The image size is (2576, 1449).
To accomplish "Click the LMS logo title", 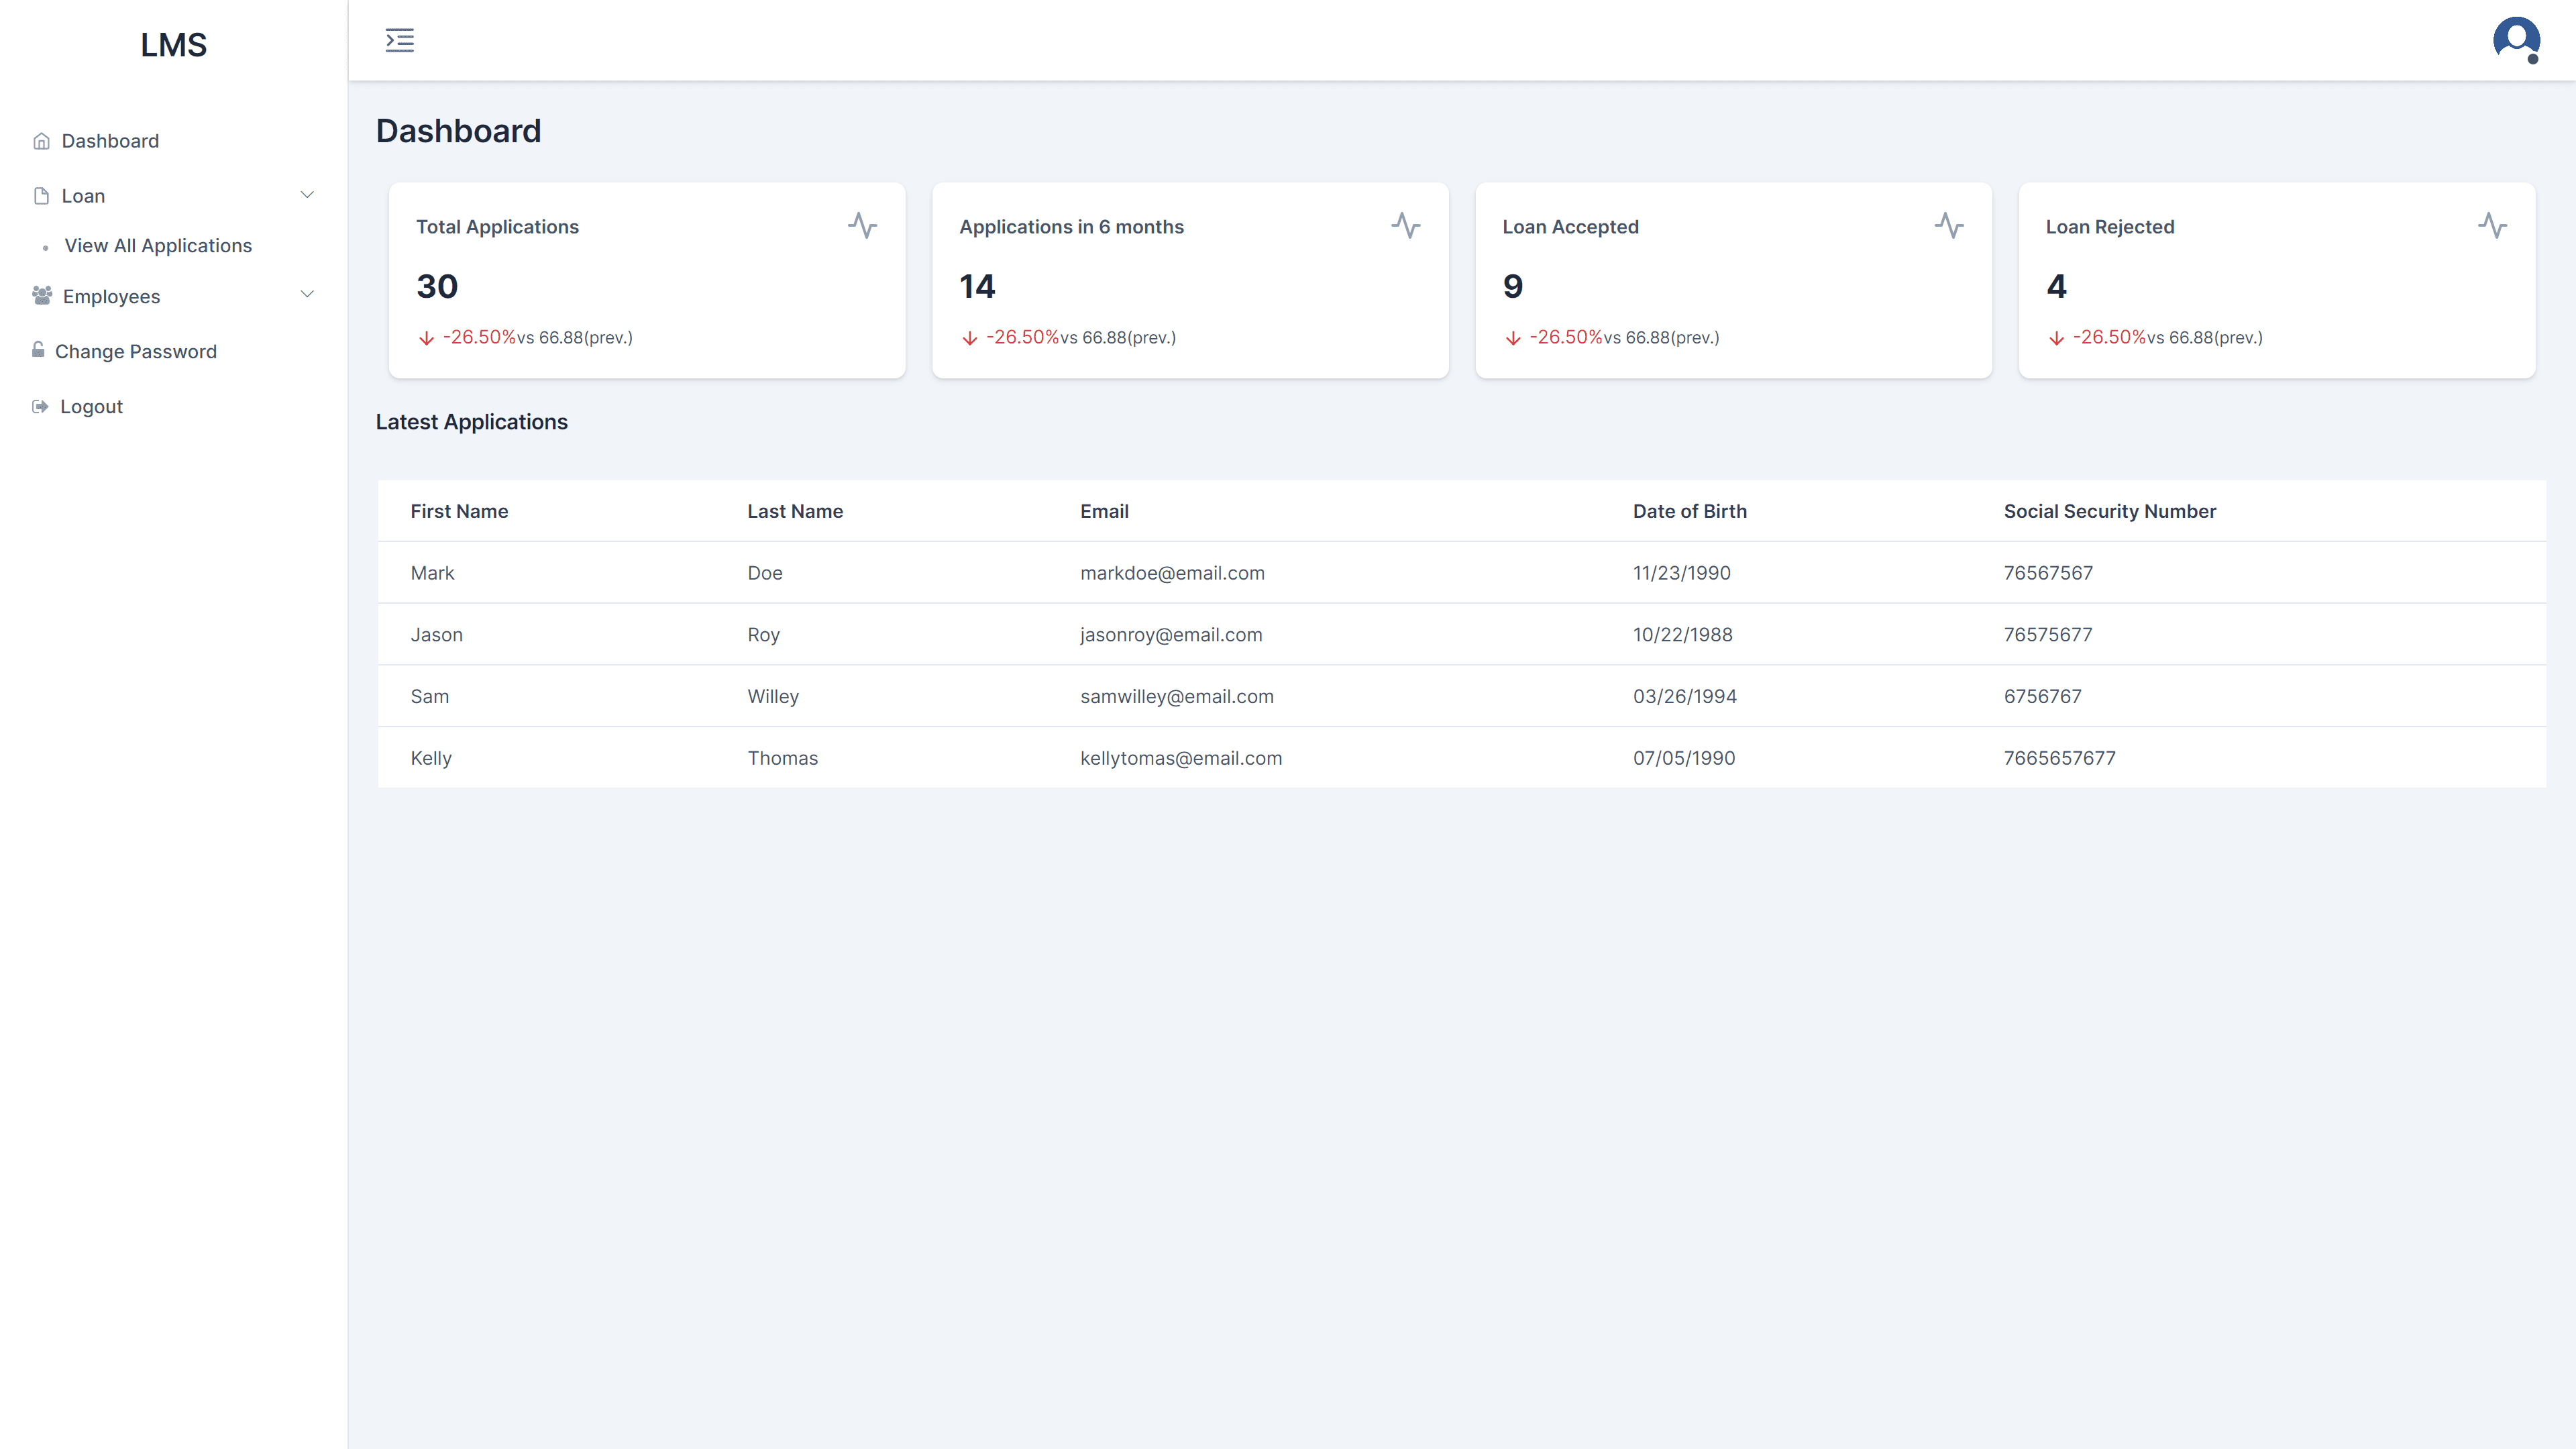I will click(x=174, y=45).
